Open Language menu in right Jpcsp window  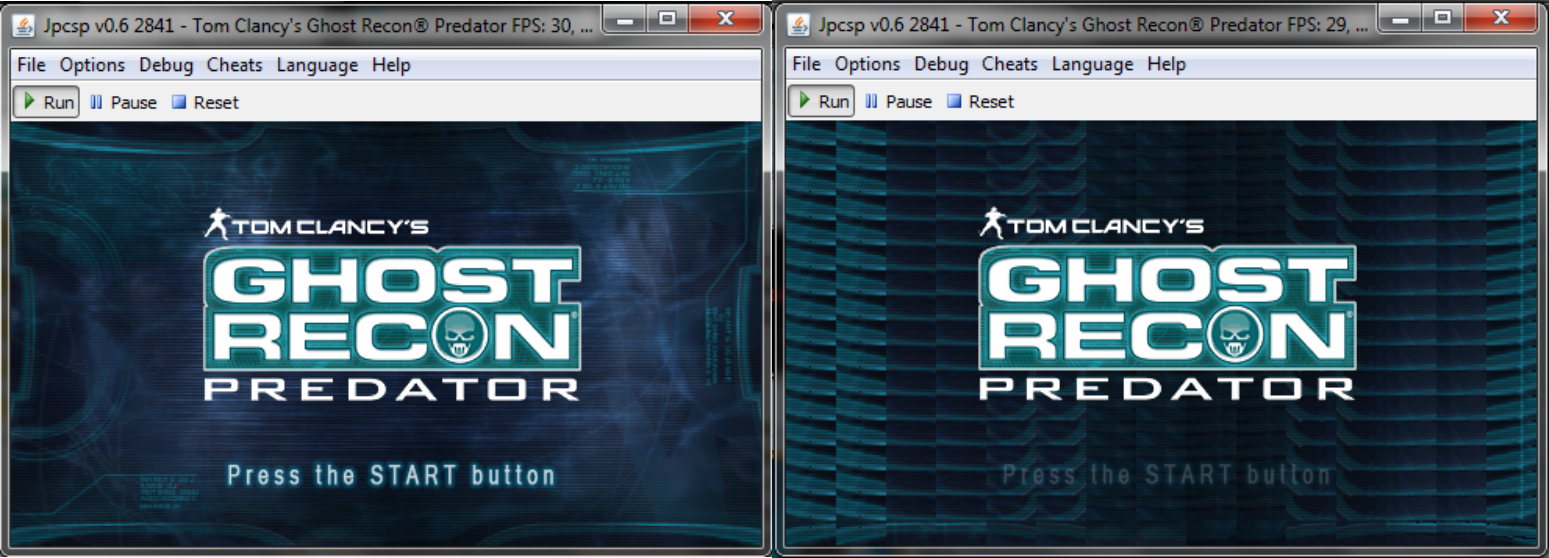pyautogui.click(x=1092, y=64)
